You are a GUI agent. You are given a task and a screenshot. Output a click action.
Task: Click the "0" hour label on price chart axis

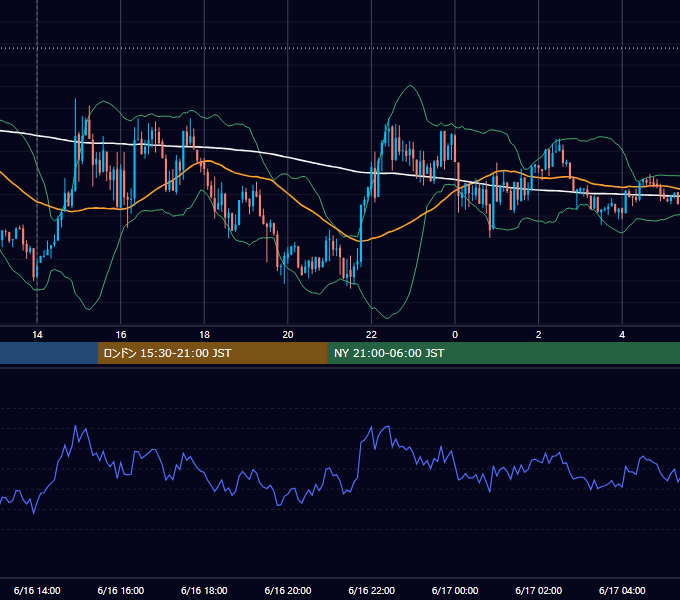click(455, 335)
